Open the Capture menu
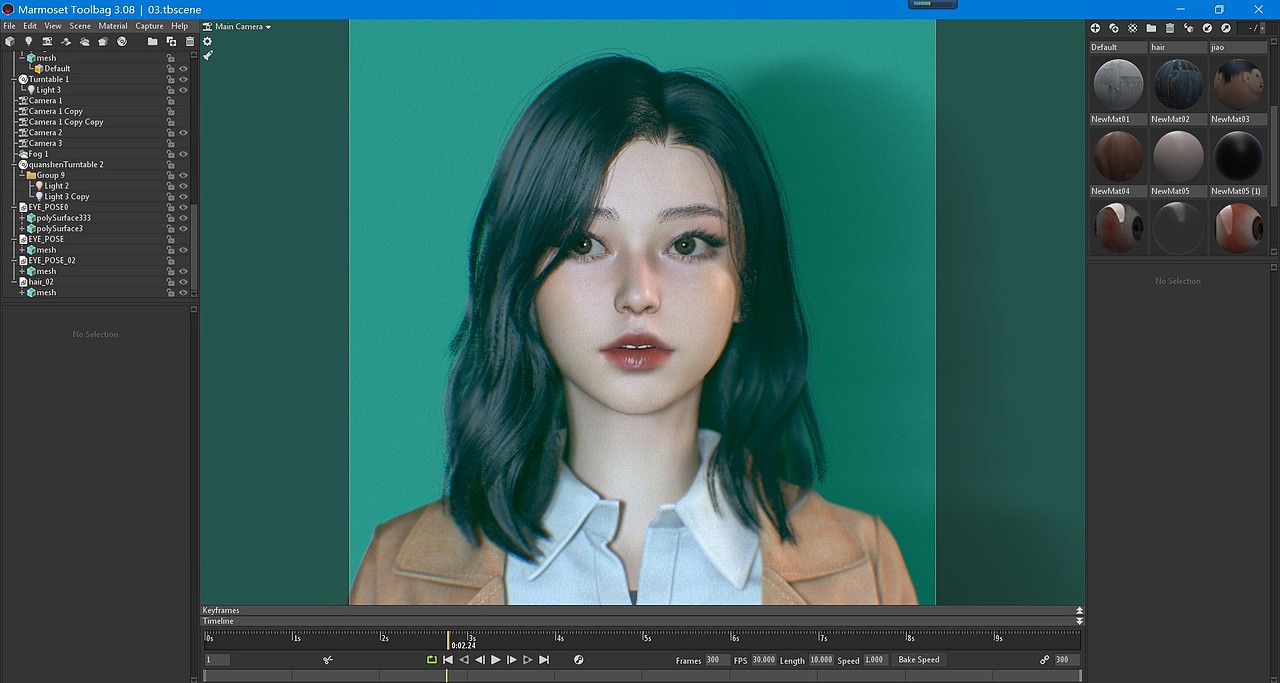 (149, 26)
